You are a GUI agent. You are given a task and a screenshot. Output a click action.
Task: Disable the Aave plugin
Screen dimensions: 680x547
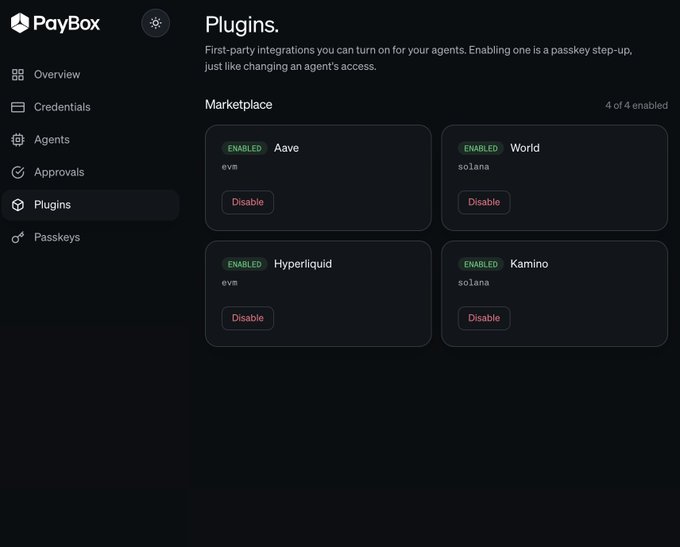(x=248, y=202)
